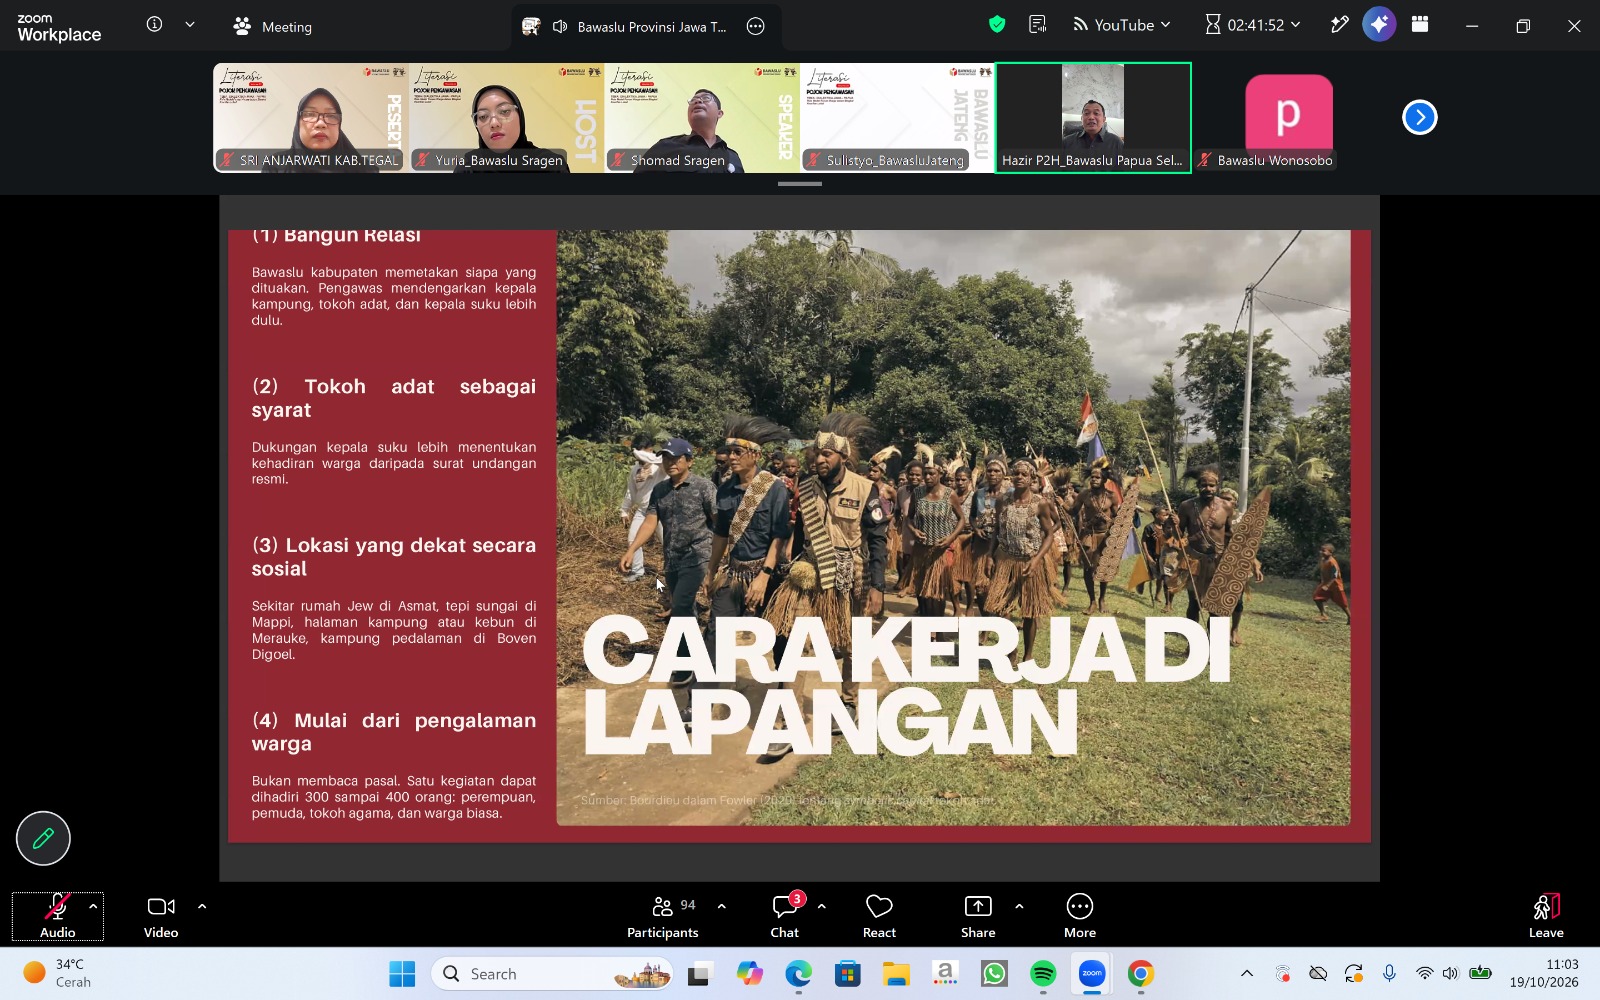Select Yuria_Bawaslu Sragen video thumbnail
1600x1000 pixels.
pos(507,118)
